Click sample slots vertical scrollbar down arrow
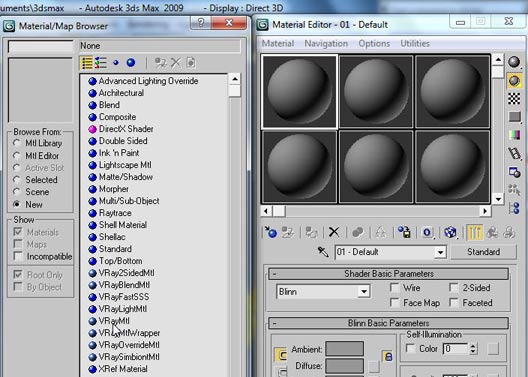 click(x=498, y=199)
